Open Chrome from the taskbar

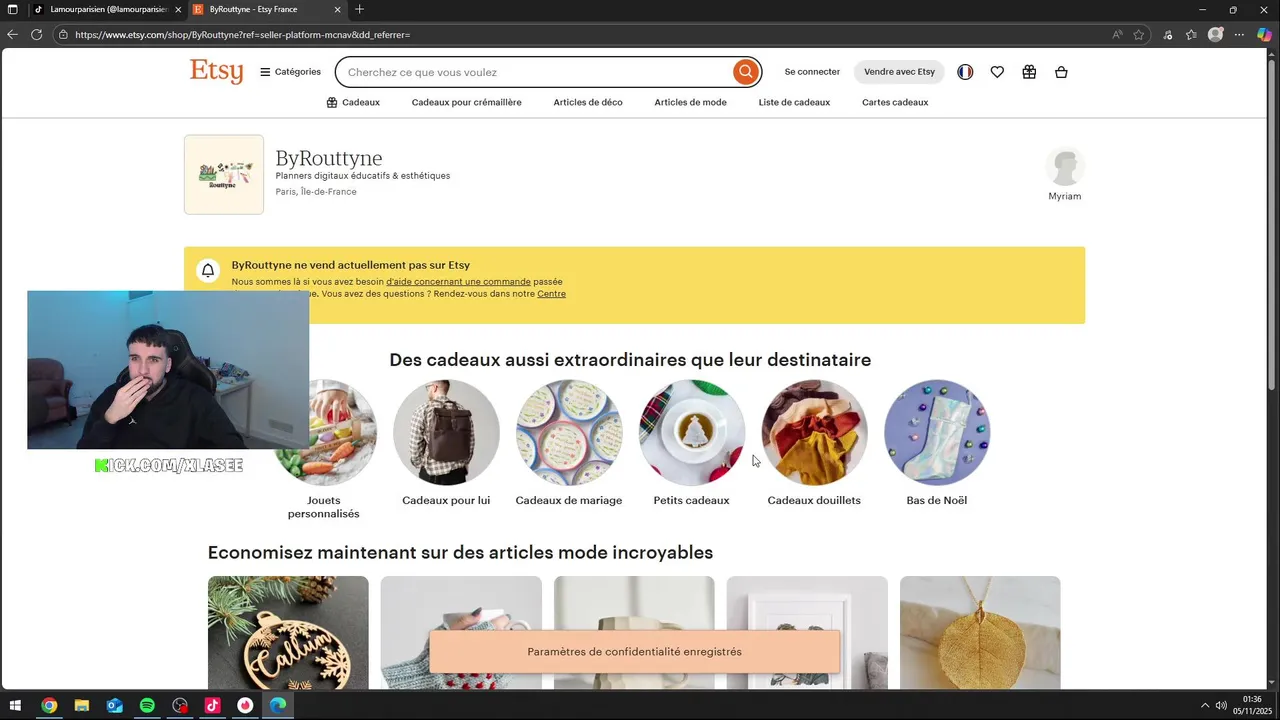pos(49,705)
